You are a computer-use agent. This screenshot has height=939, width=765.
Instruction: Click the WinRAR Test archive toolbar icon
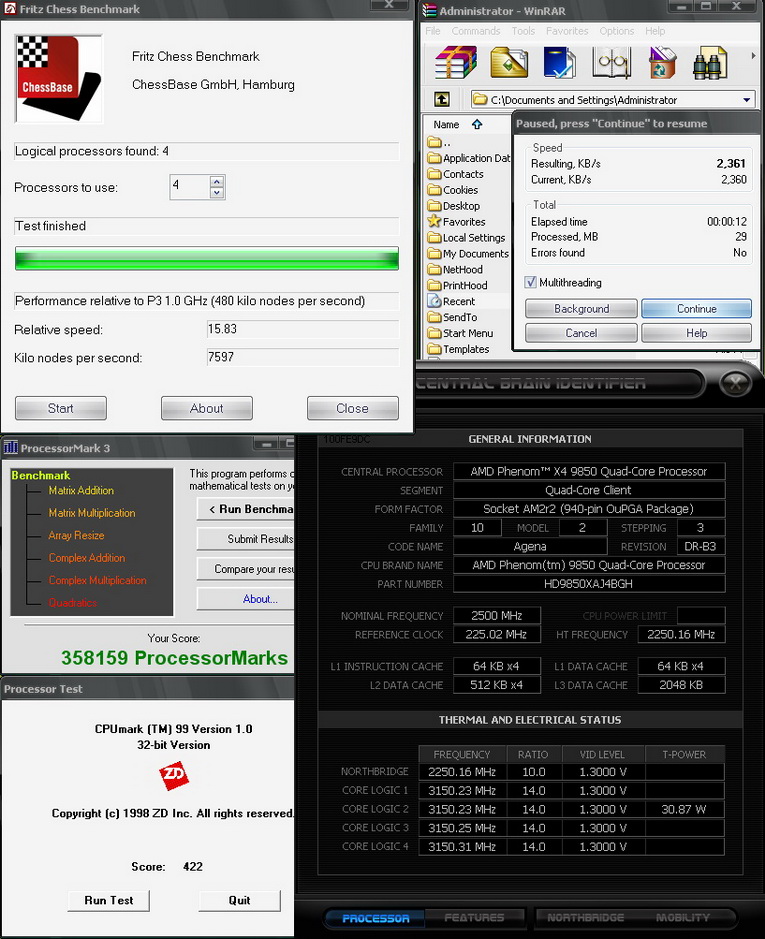click(560, 62)
